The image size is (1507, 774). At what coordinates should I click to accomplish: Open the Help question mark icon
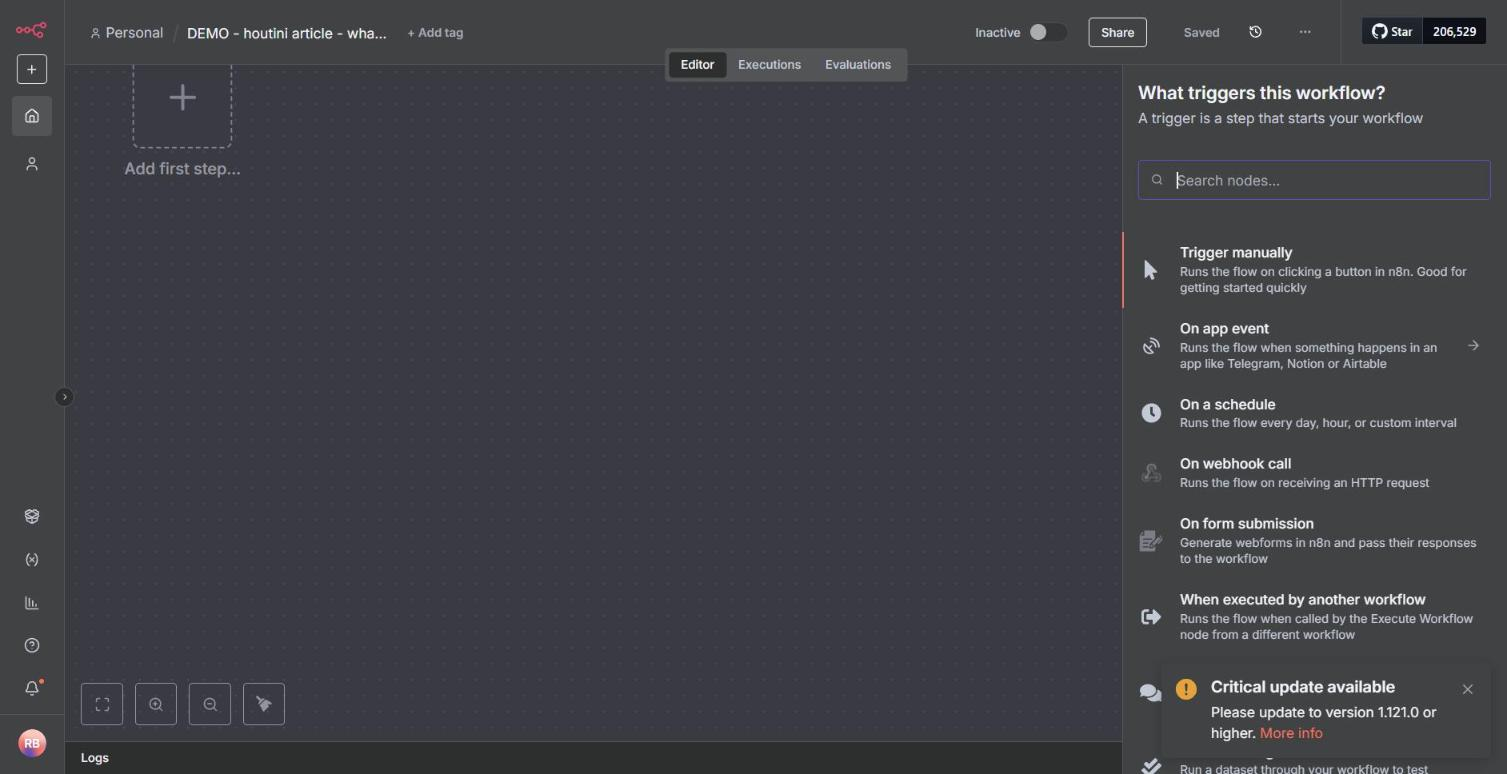[x=32, y=646]
